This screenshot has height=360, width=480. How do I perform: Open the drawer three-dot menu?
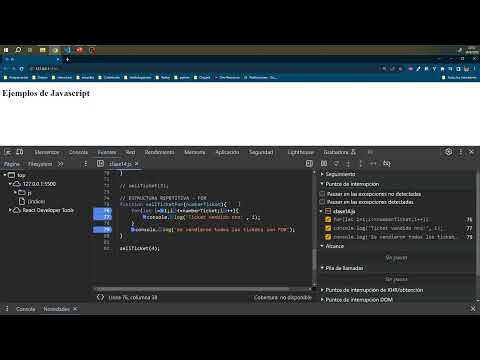click(7, 309)
